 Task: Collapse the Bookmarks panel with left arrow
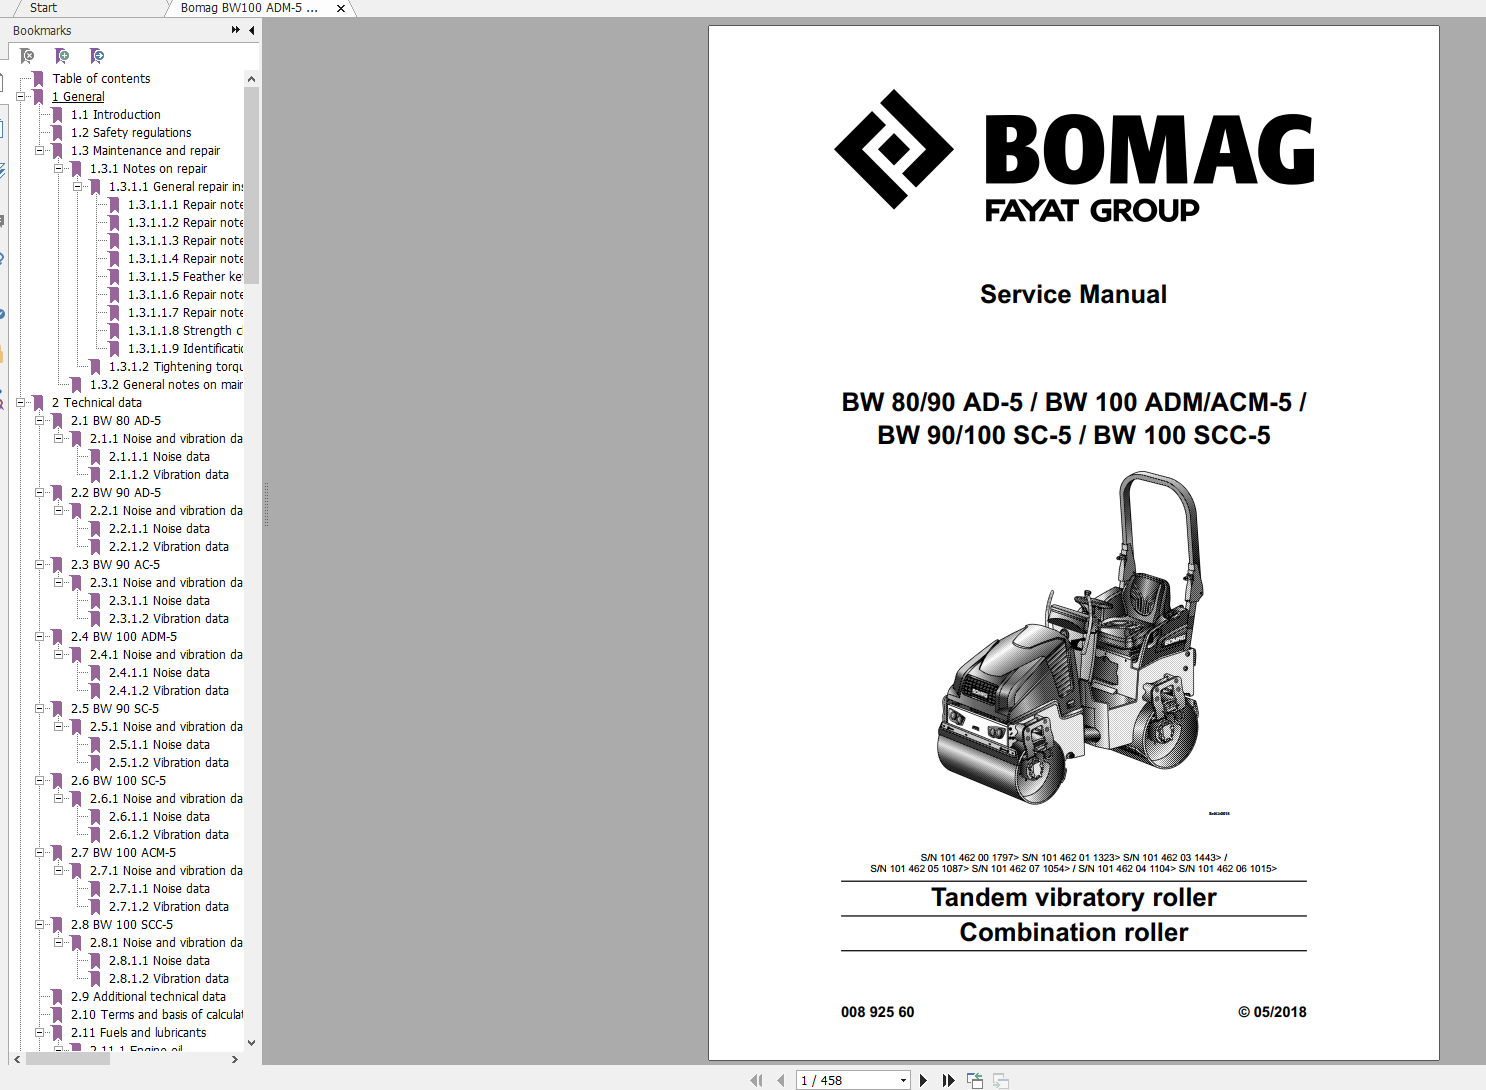point(252,30)
